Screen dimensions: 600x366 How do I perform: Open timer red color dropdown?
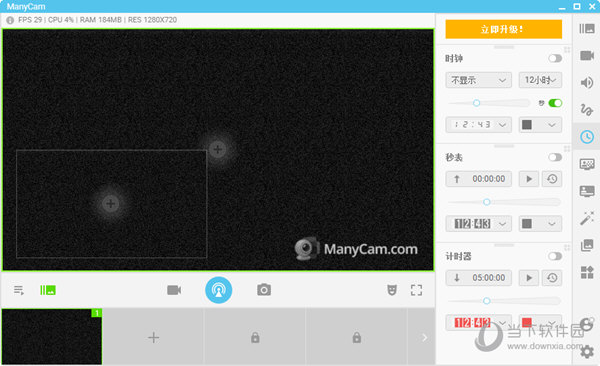540,322
